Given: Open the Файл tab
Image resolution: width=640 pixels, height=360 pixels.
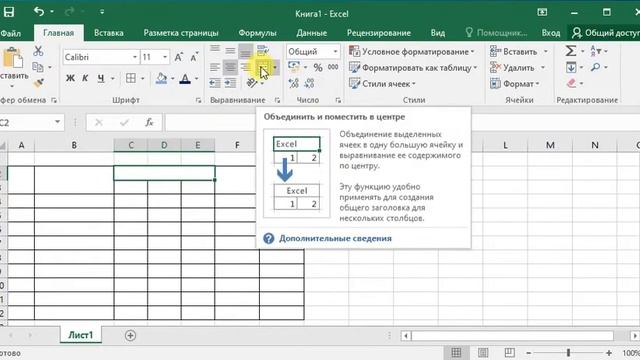Looking at the screenshot, I should point(10,33).
